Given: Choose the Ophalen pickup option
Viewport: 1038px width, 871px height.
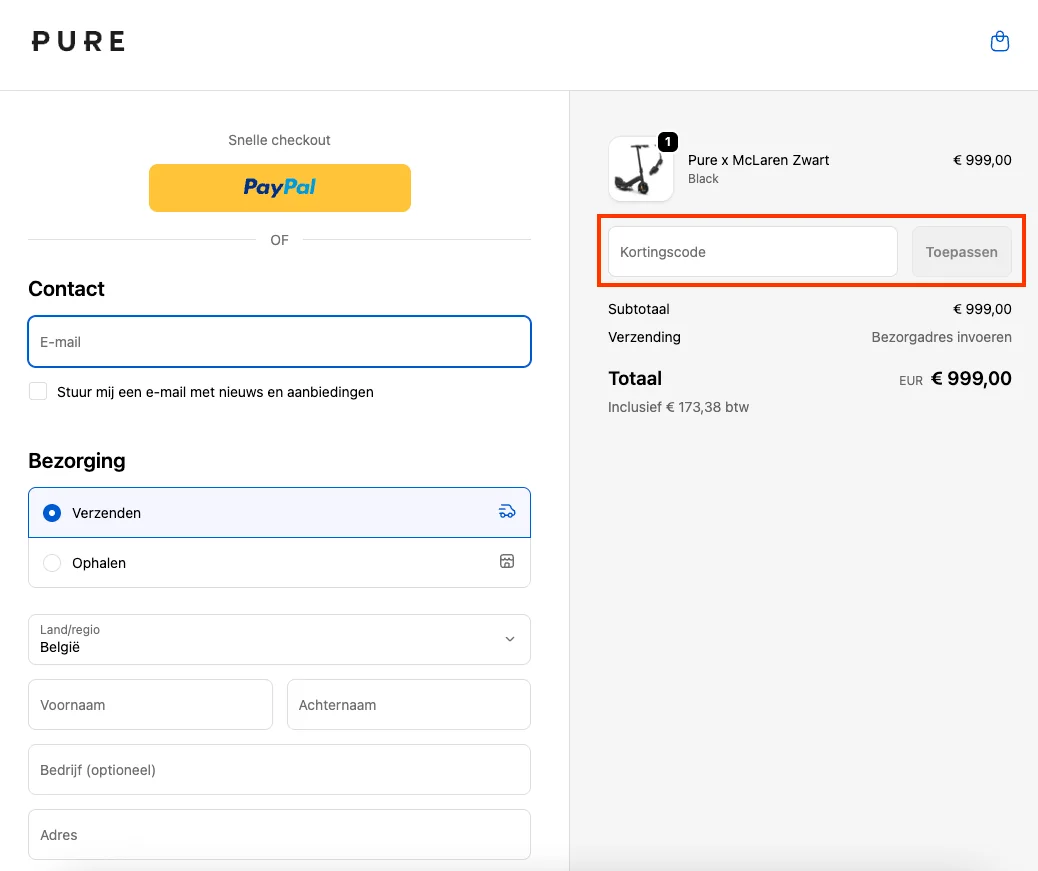Looking at the screenshot, I should click(52, 563).
